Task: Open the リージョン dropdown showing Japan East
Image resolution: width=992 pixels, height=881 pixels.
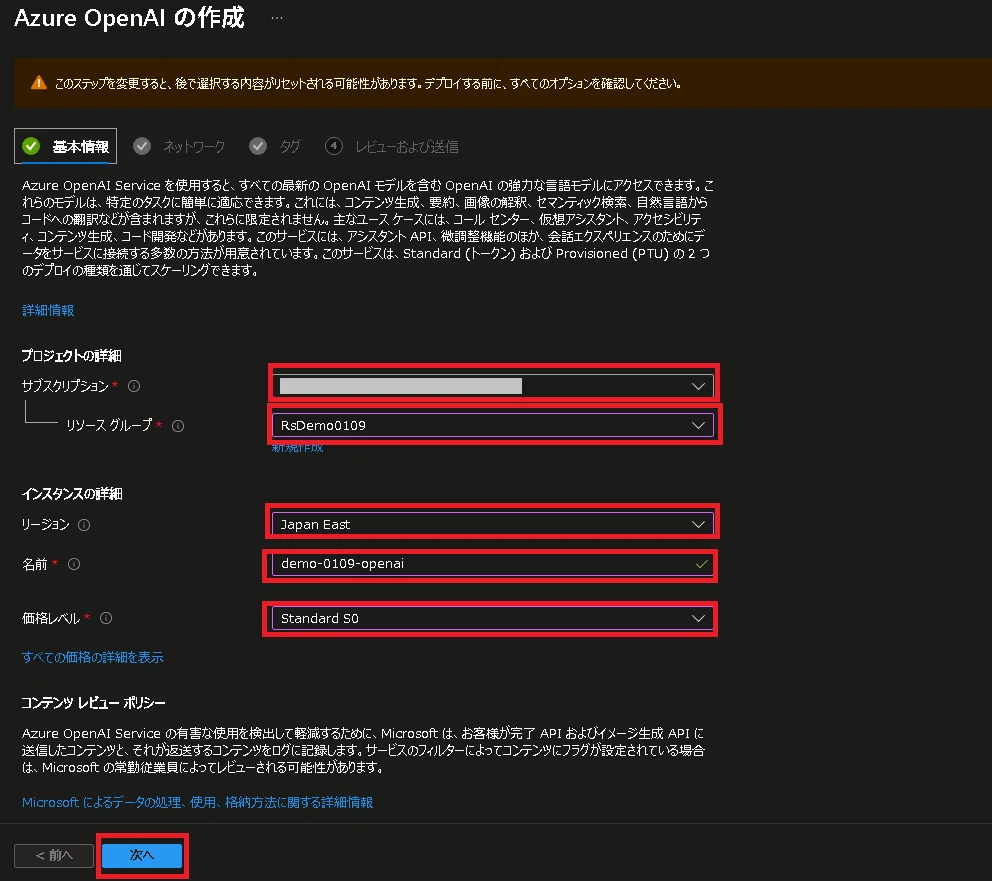Action: tap(493, 524)
